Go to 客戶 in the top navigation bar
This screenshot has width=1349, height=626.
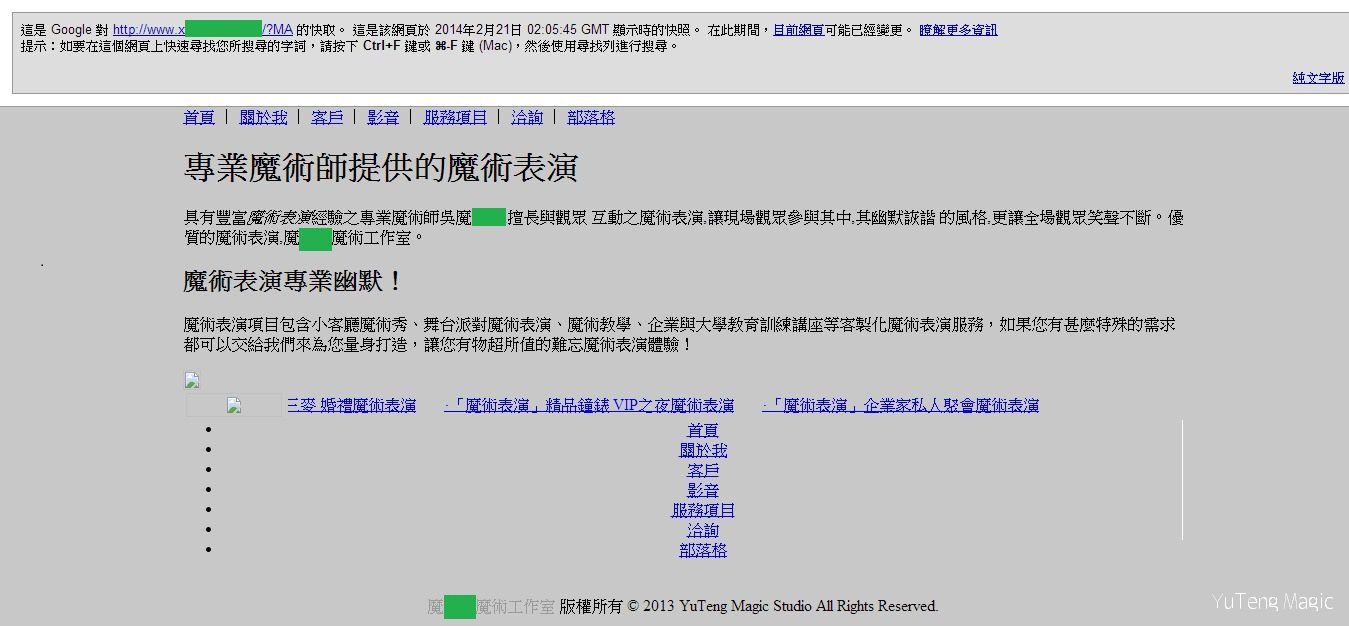pyautogui.click(x=327, y=117)
